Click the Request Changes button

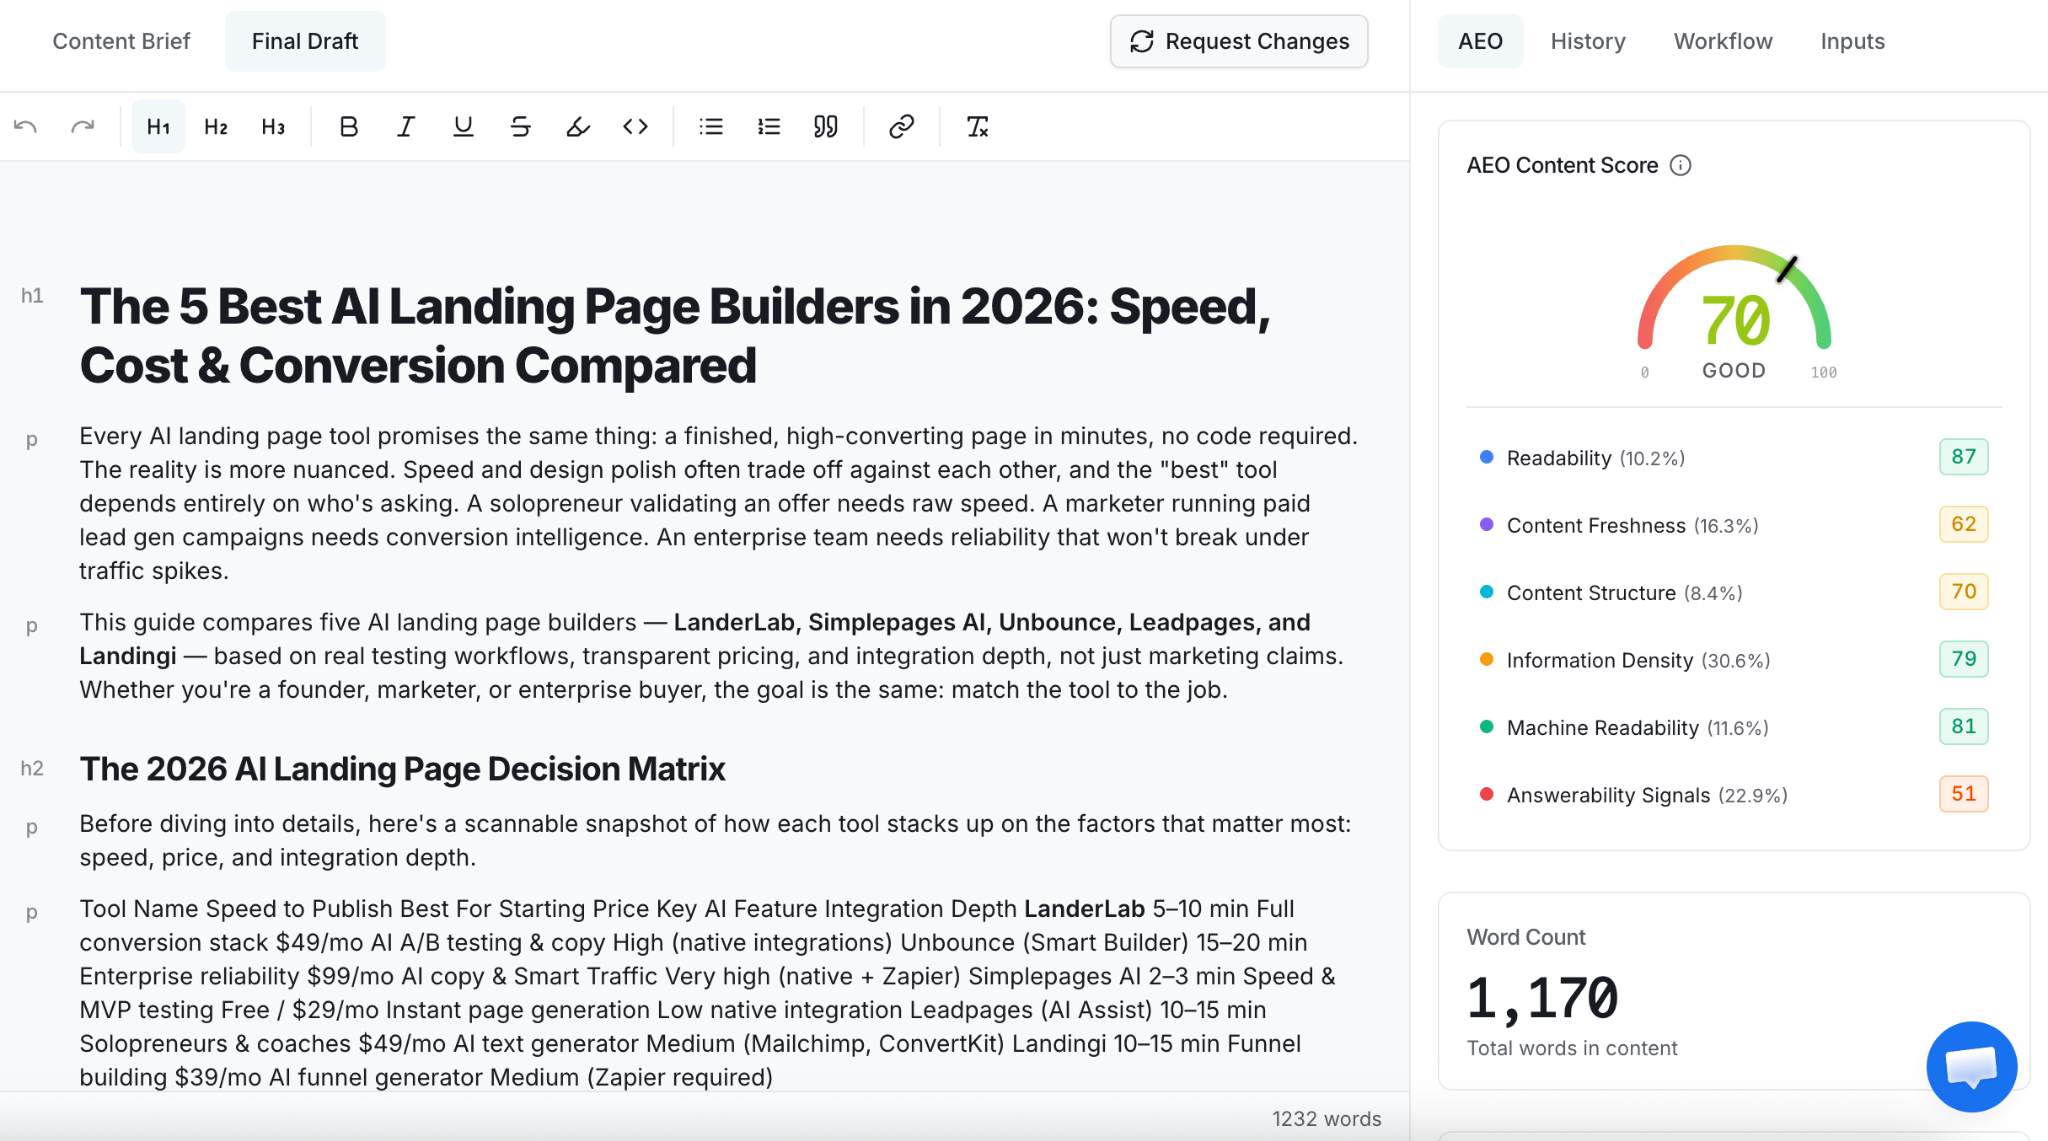[x=1239, y=41]
